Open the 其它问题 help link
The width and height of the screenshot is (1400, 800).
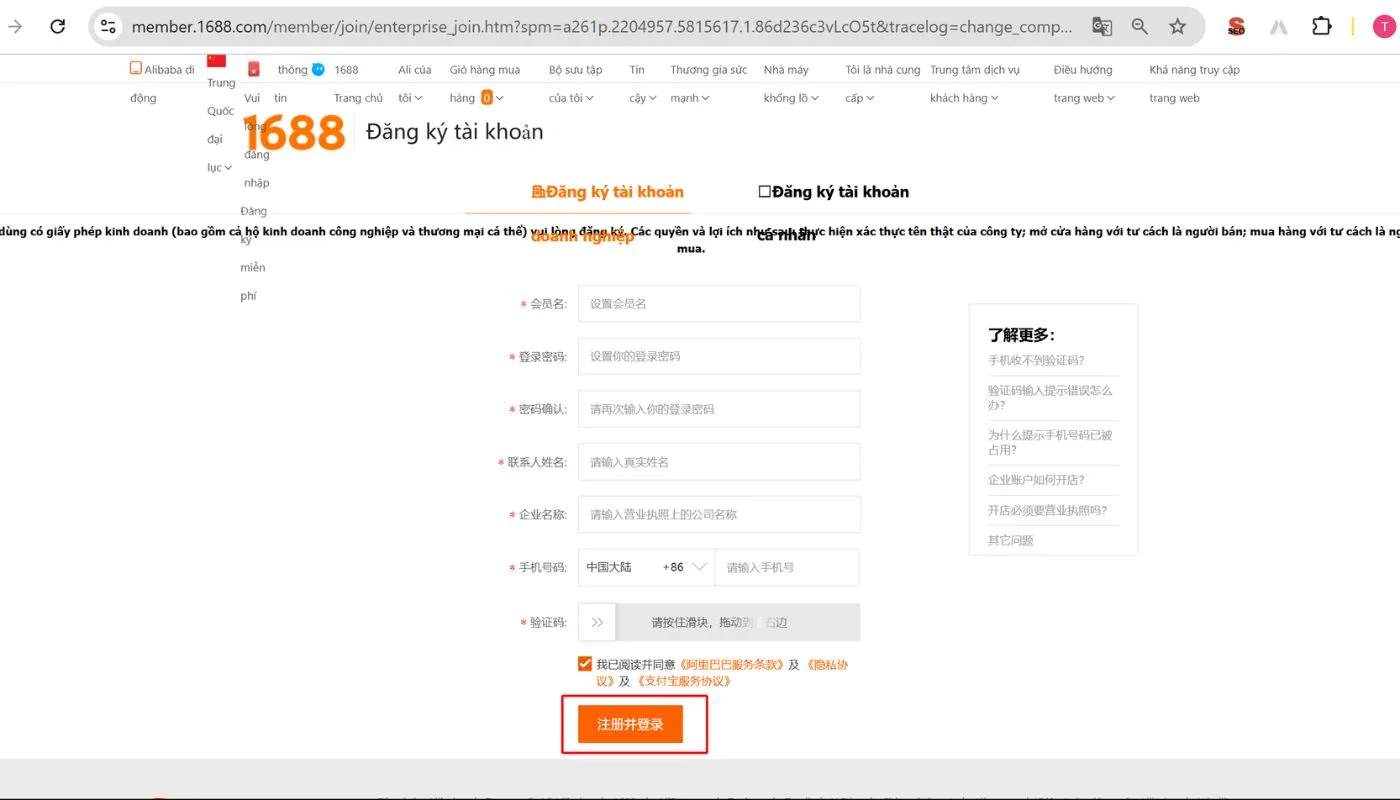(1011, 540)
